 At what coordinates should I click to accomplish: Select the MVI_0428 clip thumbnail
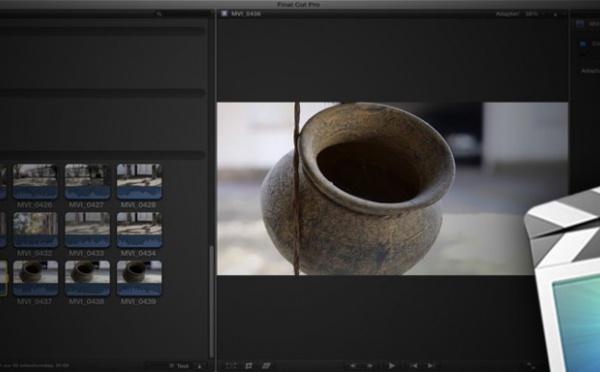click(x=139, y=182)
